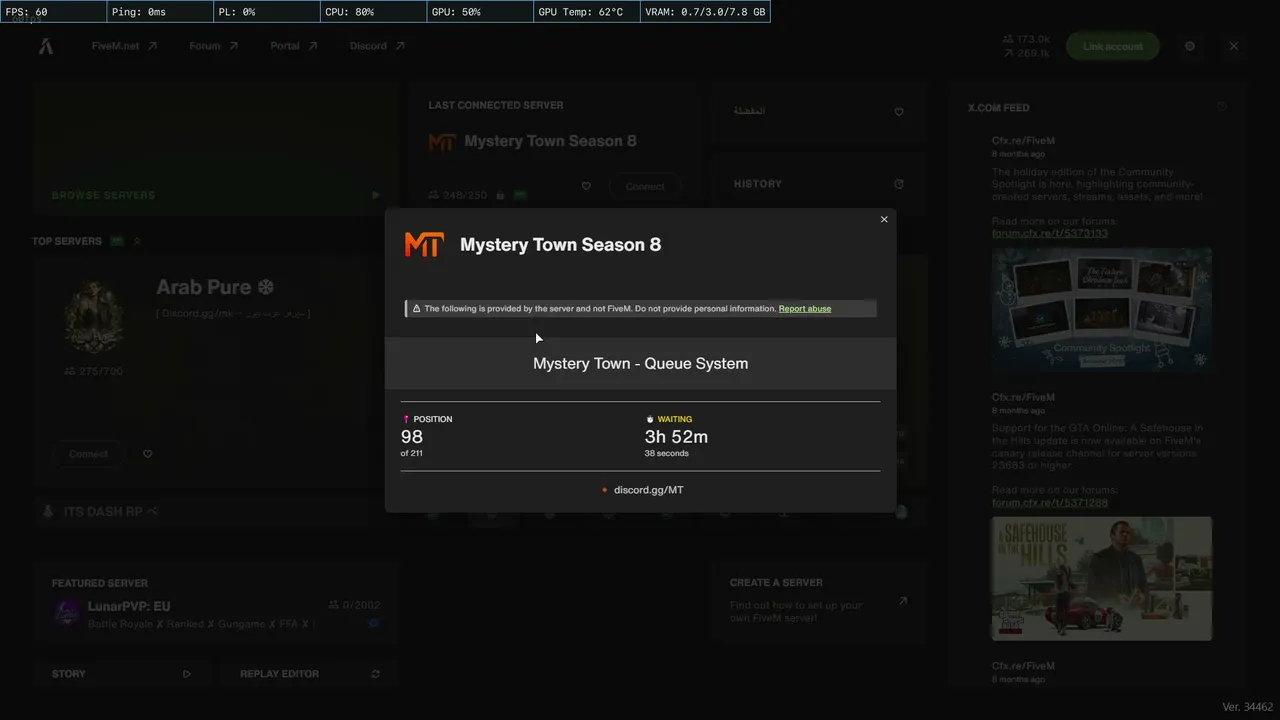Favorite Mystery Town with the heart icon
Viewport: 1280px width, 720px height.
coord(586,186)
